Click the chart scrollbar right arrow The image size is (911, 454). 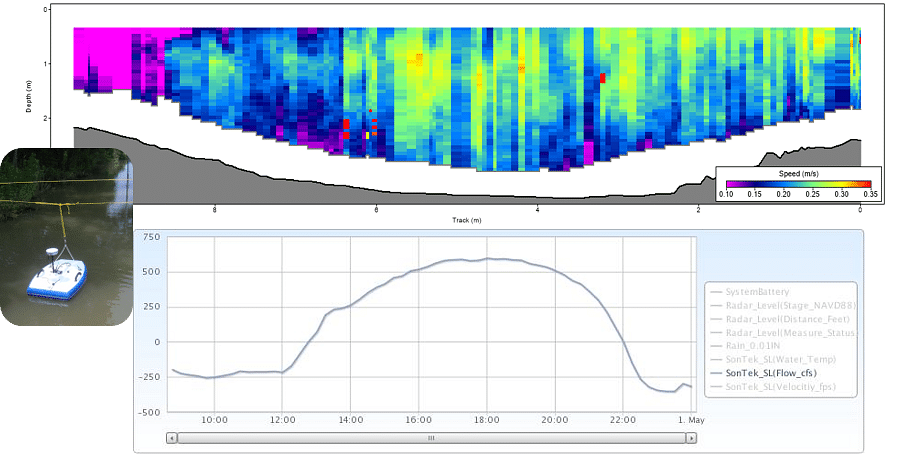691,438
